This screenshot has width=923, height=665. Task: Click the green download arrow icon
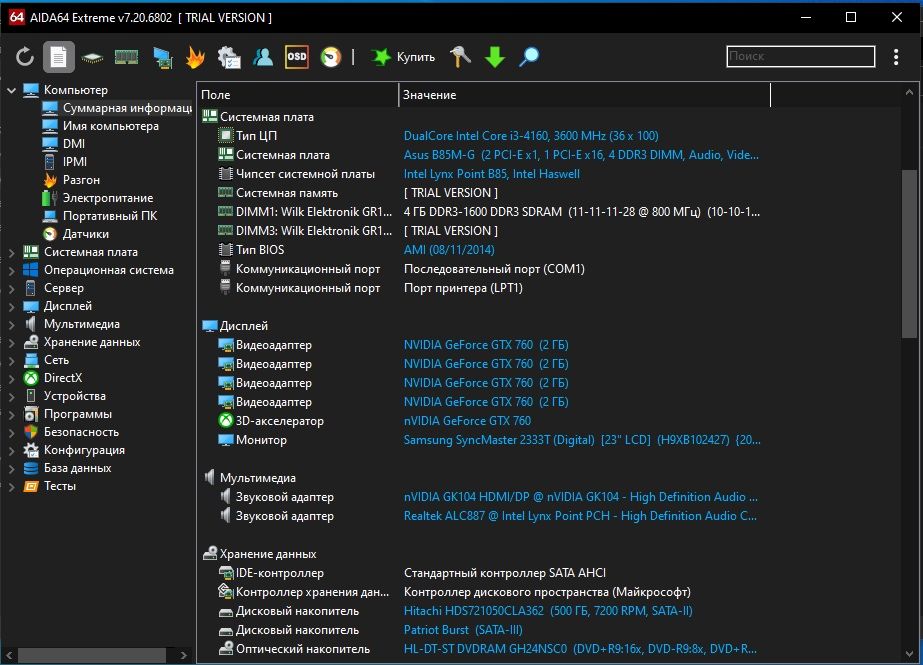(494, 57)
